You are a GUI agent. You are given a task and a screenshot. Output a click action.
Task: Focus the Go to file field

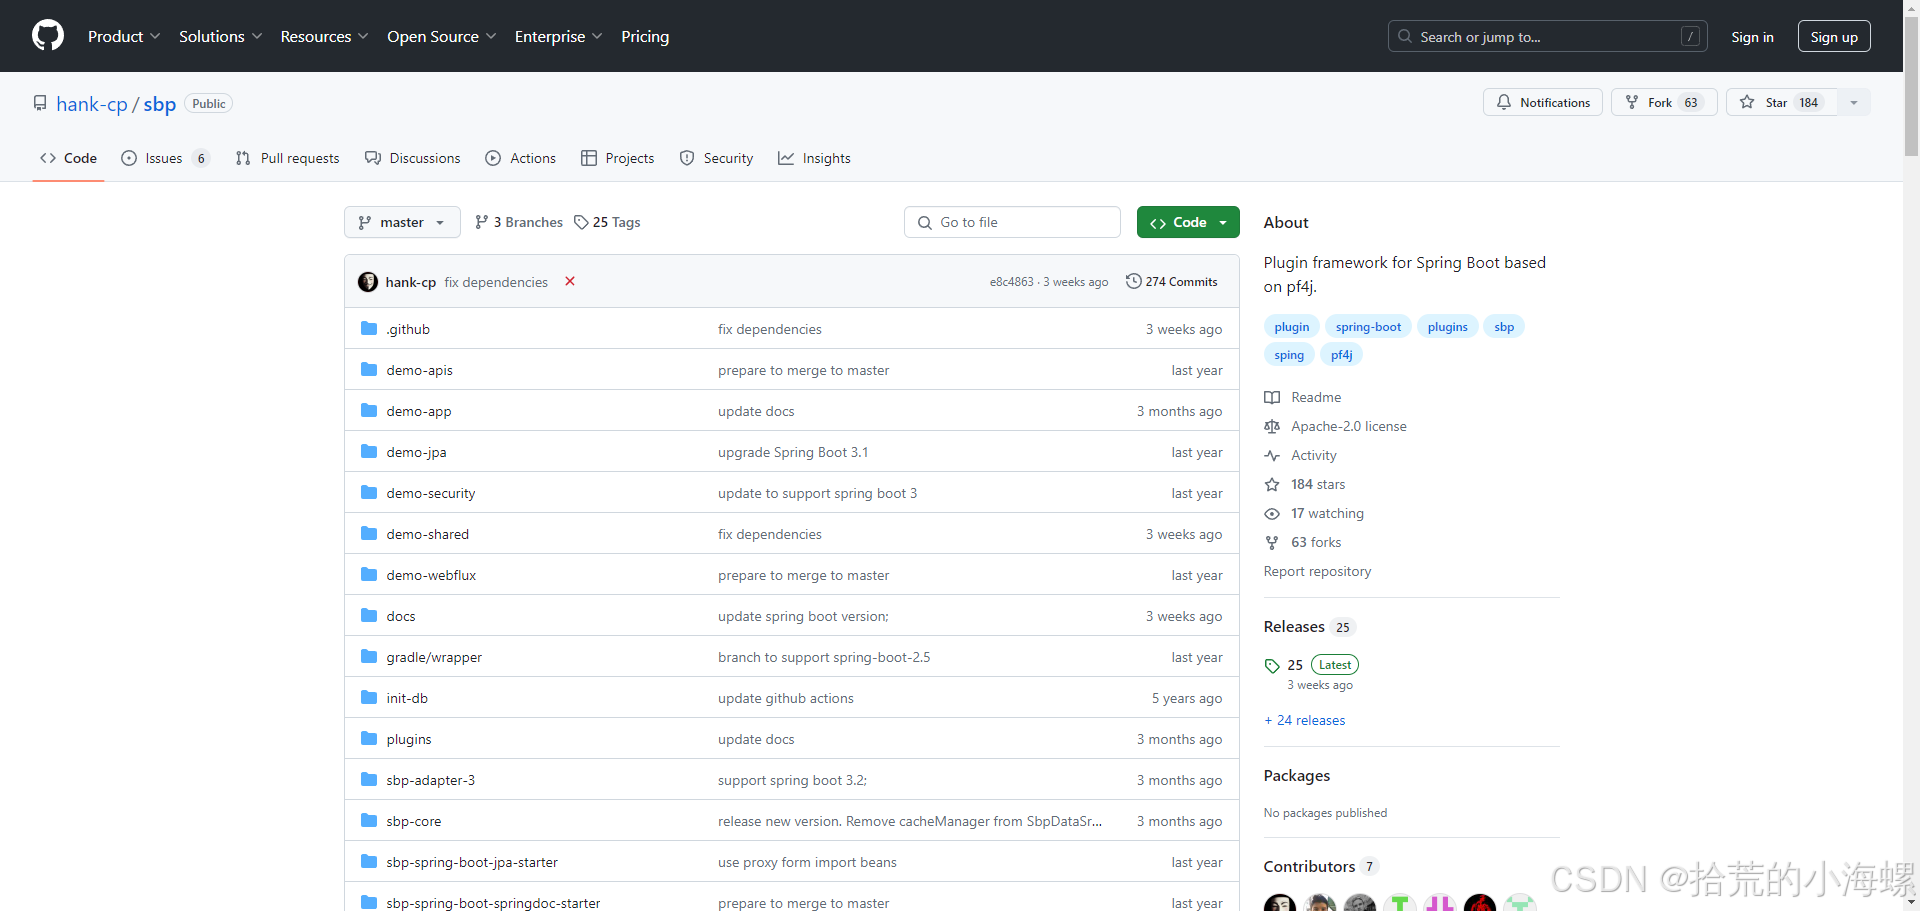tap(1012, 222)
